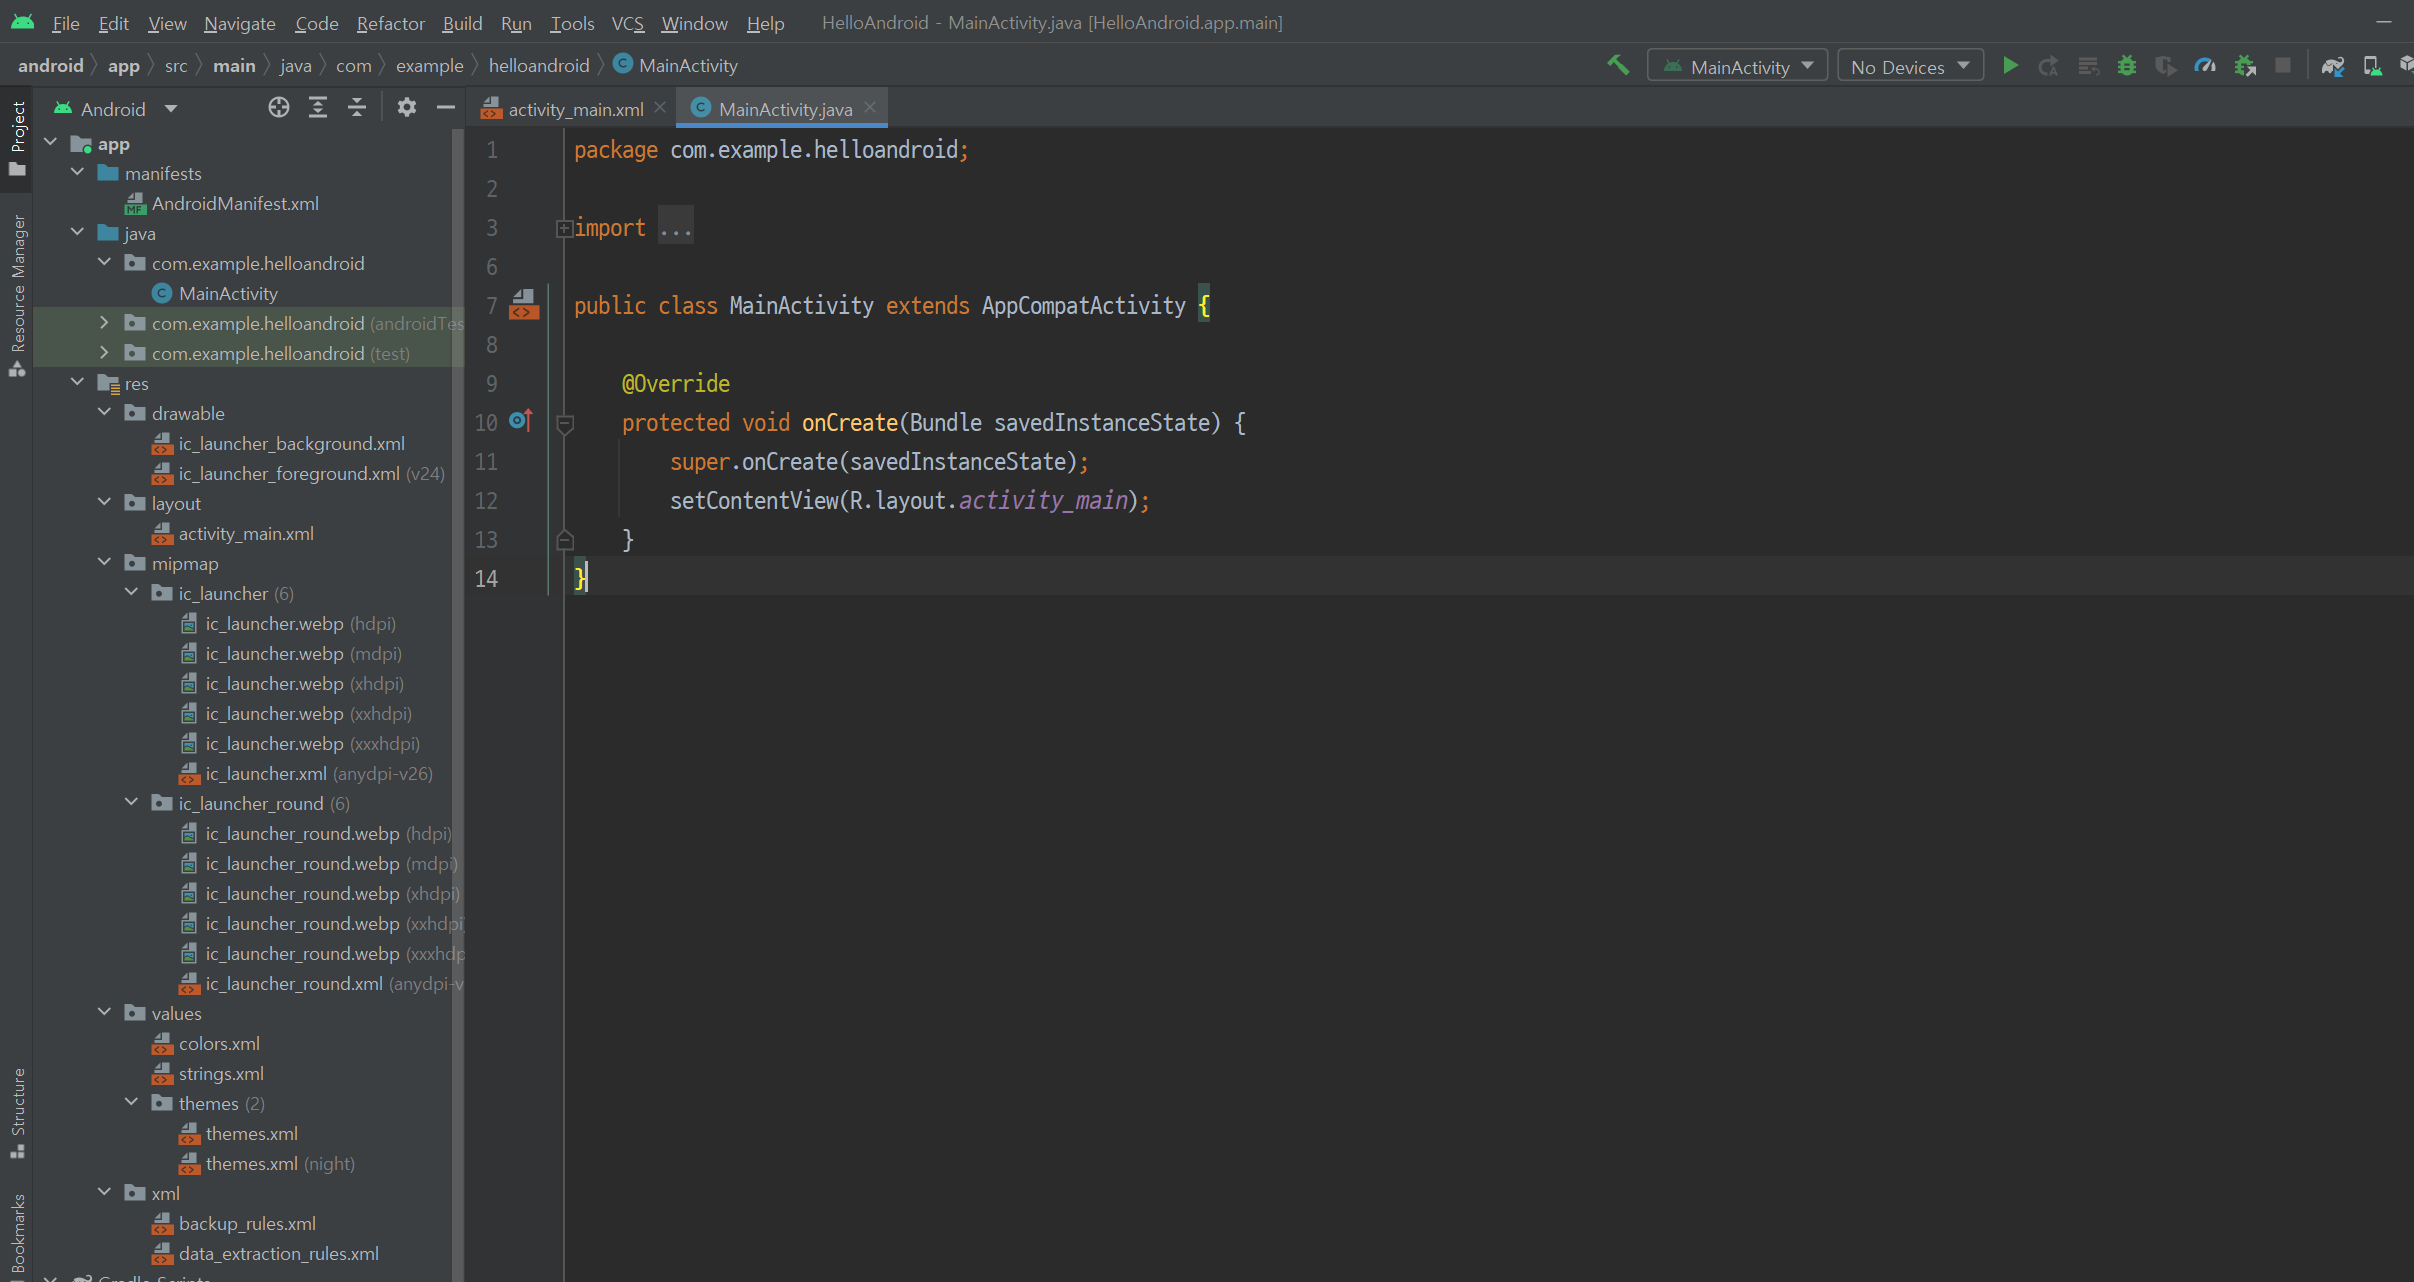Screen dimensions: 2414x1282
Task: Switch to the activity_main.xml editor tab
Action: [x=574, y=109]
